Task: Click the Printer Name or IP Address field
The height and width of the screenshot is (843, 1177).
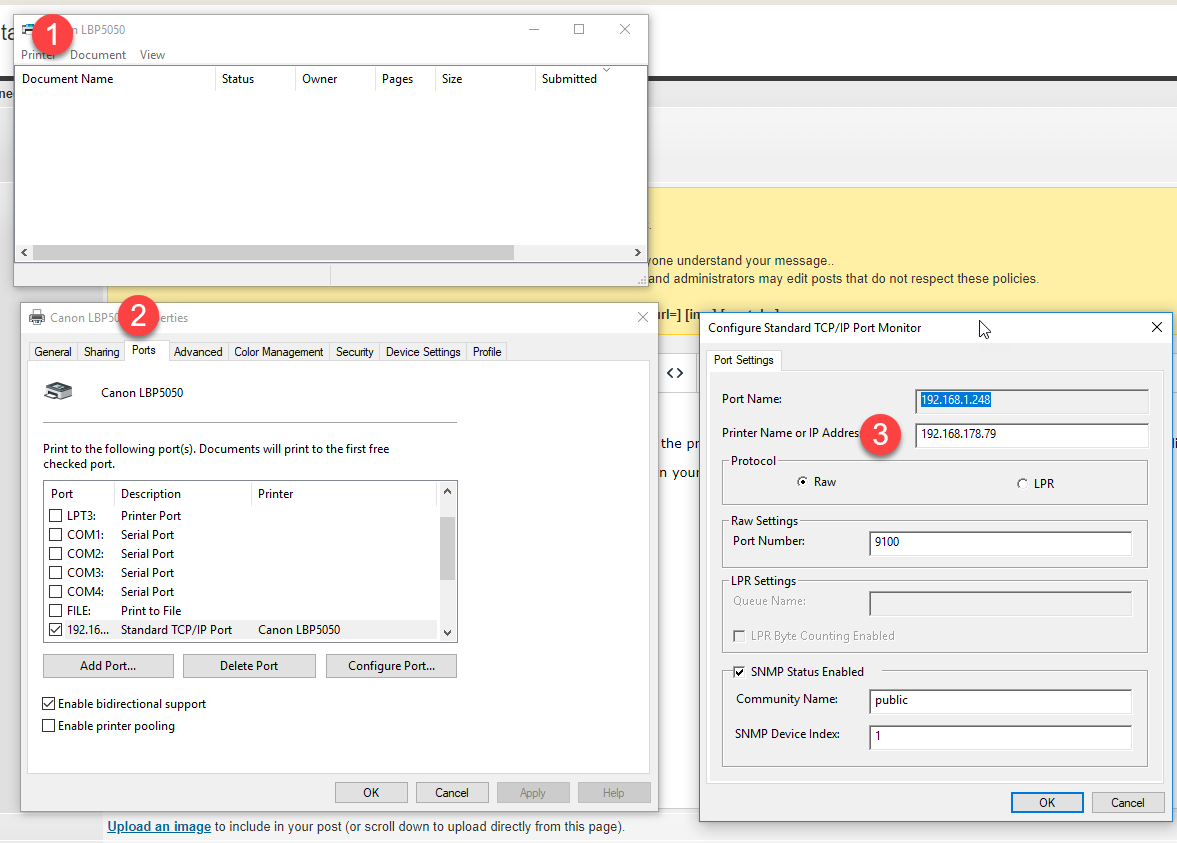Action: pos(1032,435)
